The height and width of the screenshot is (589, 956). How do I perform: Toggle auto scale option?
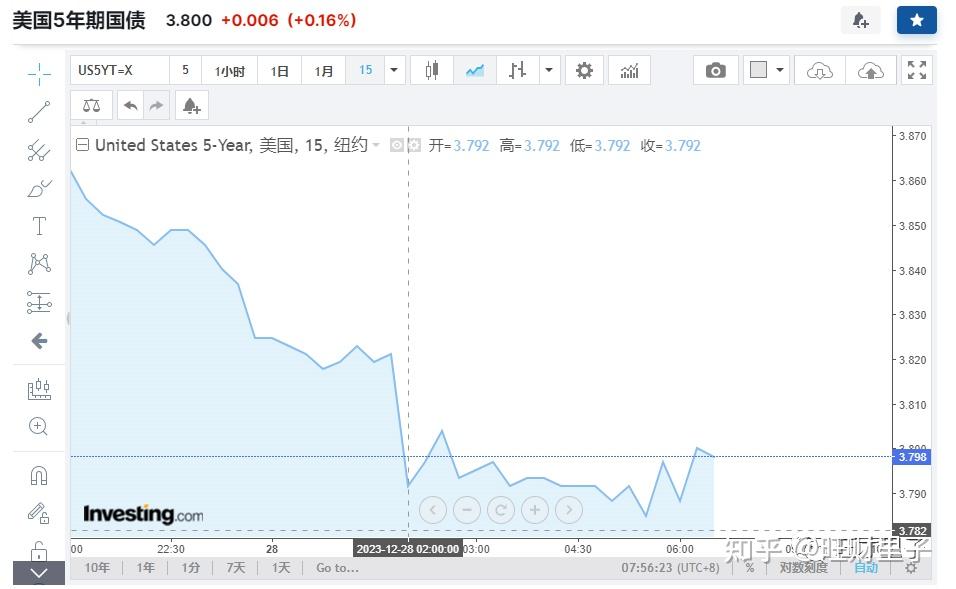pyautogui.click(x=865, y=568)
